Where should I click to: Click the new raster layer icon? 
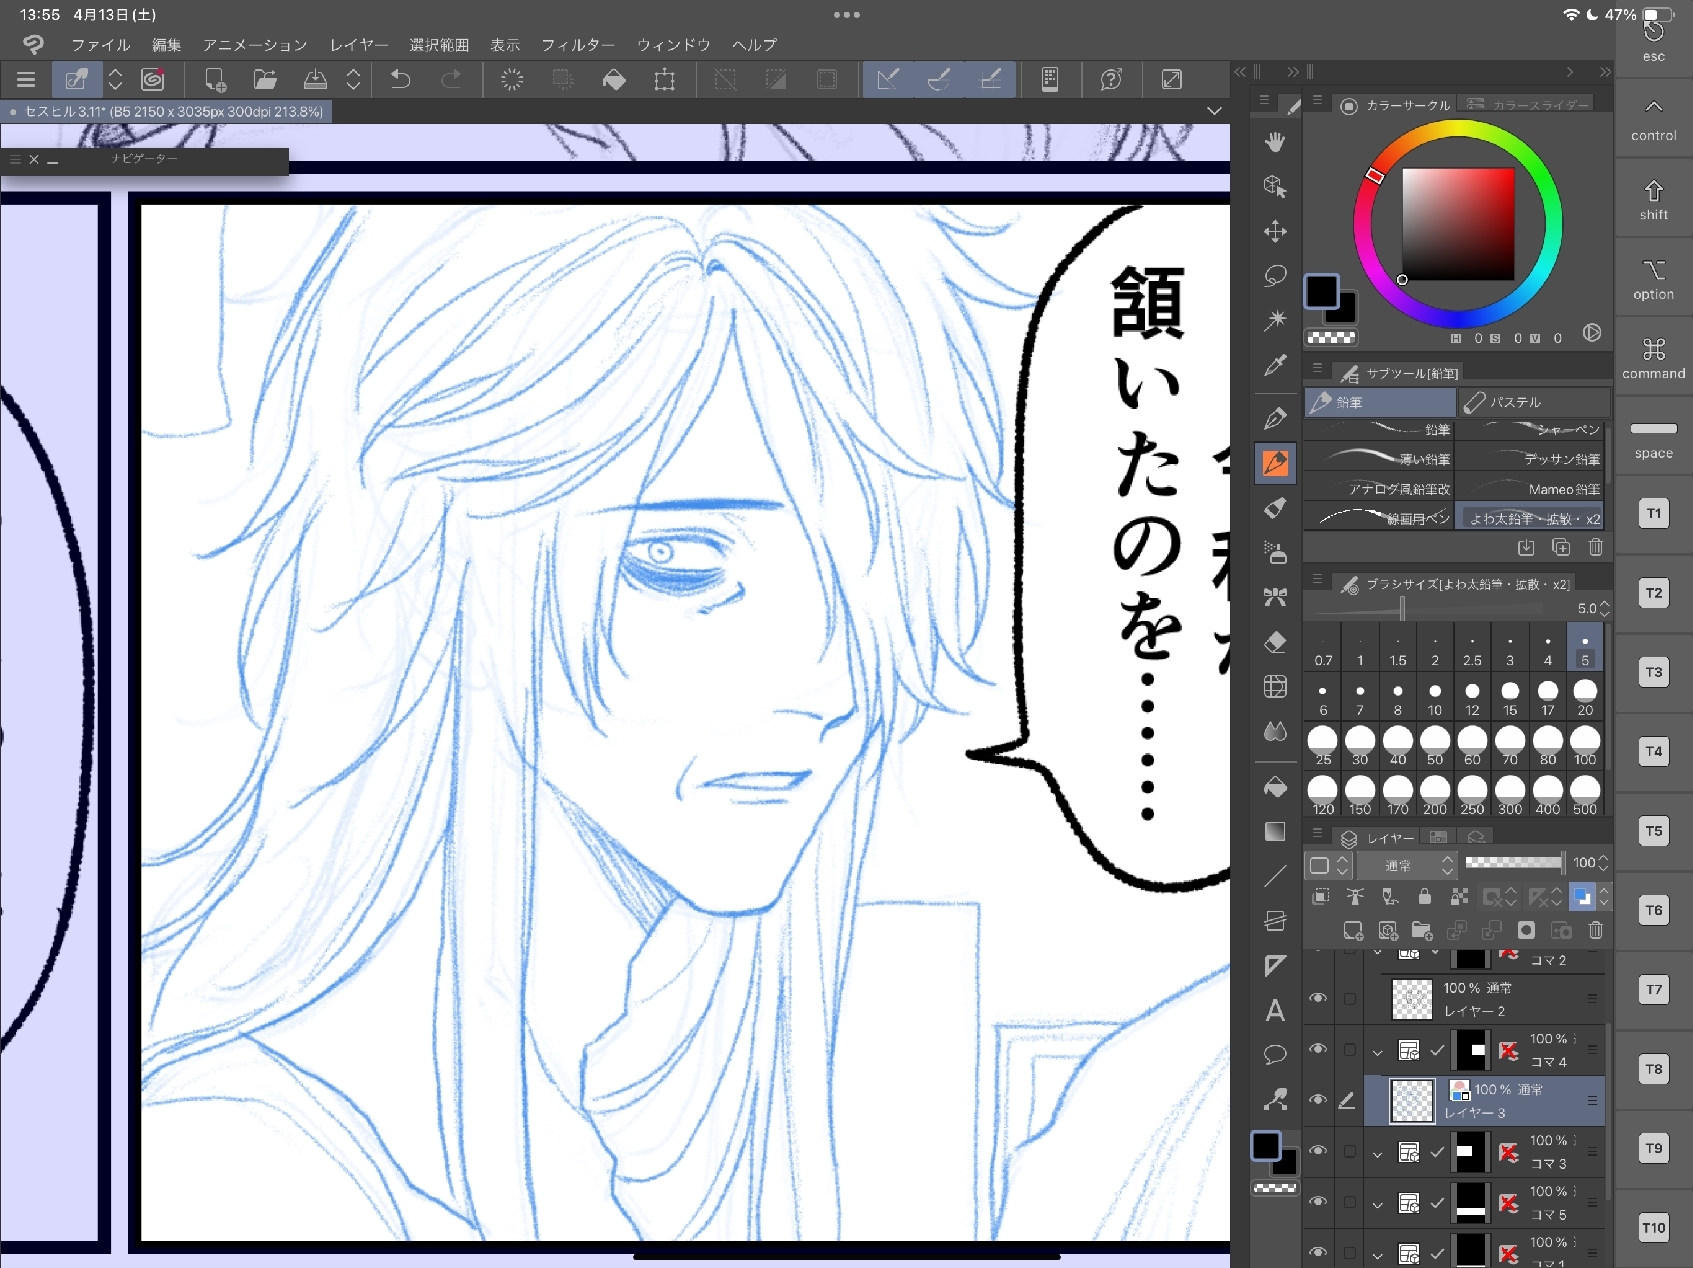click(1353, 930)
